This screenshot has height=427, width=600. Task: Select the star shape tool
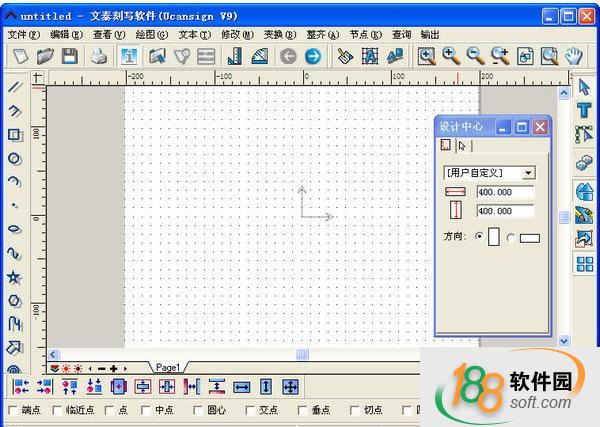coord(15,277)
